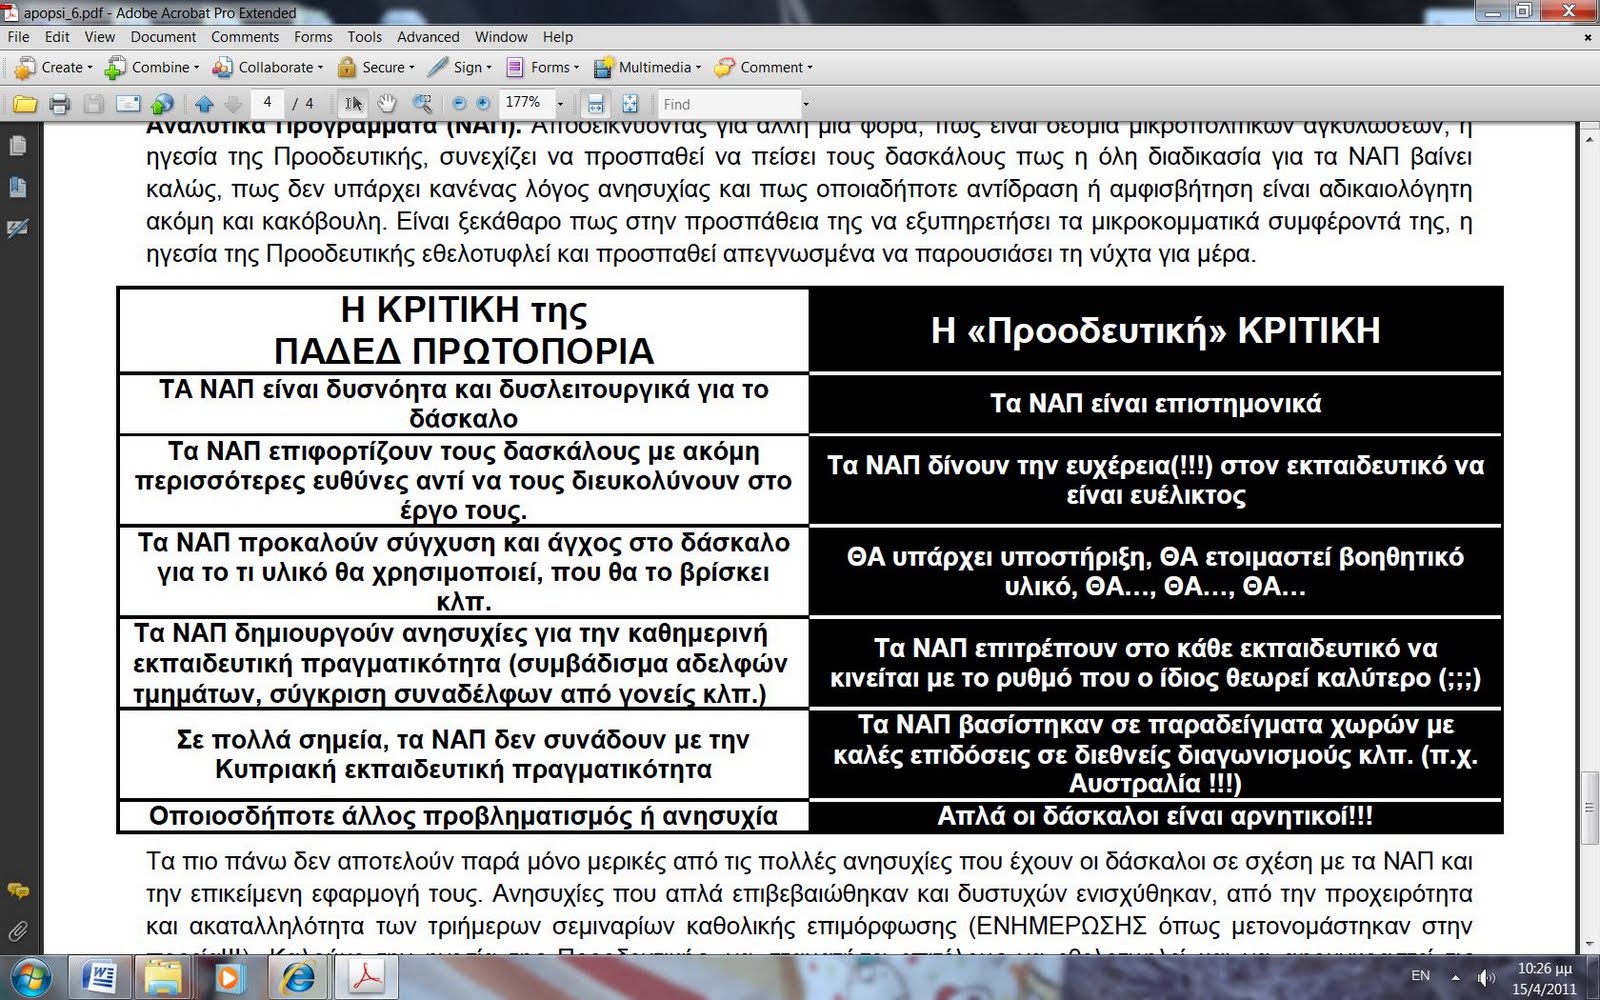Switch to the Hand tool
The height and width of the screenshot is (1000, 1600).
click(387, 104)
